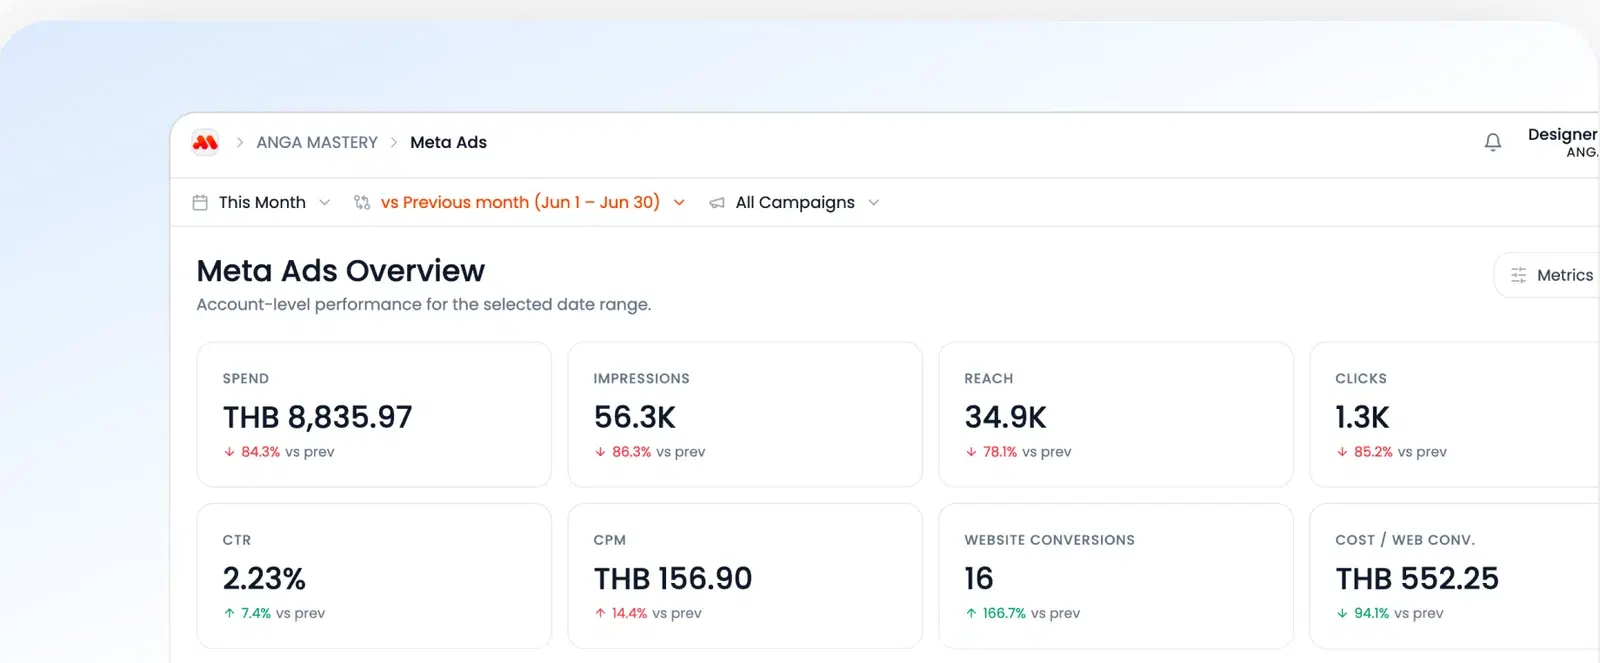Viewport: 1600px width, 663px height.
Task: Click the megaphone icon beside All Campaigns
Action: [717, 203]
